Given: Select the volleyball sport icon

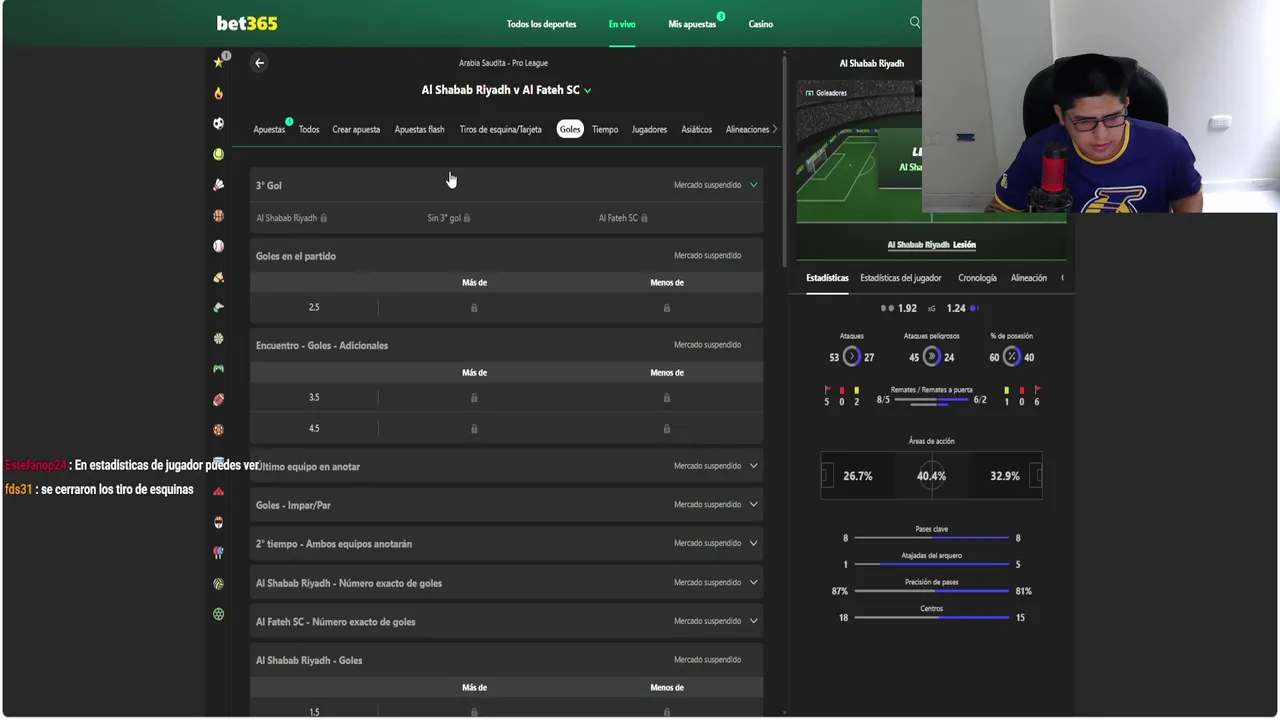Looking at the screenshot, I should tap(218, 583).
